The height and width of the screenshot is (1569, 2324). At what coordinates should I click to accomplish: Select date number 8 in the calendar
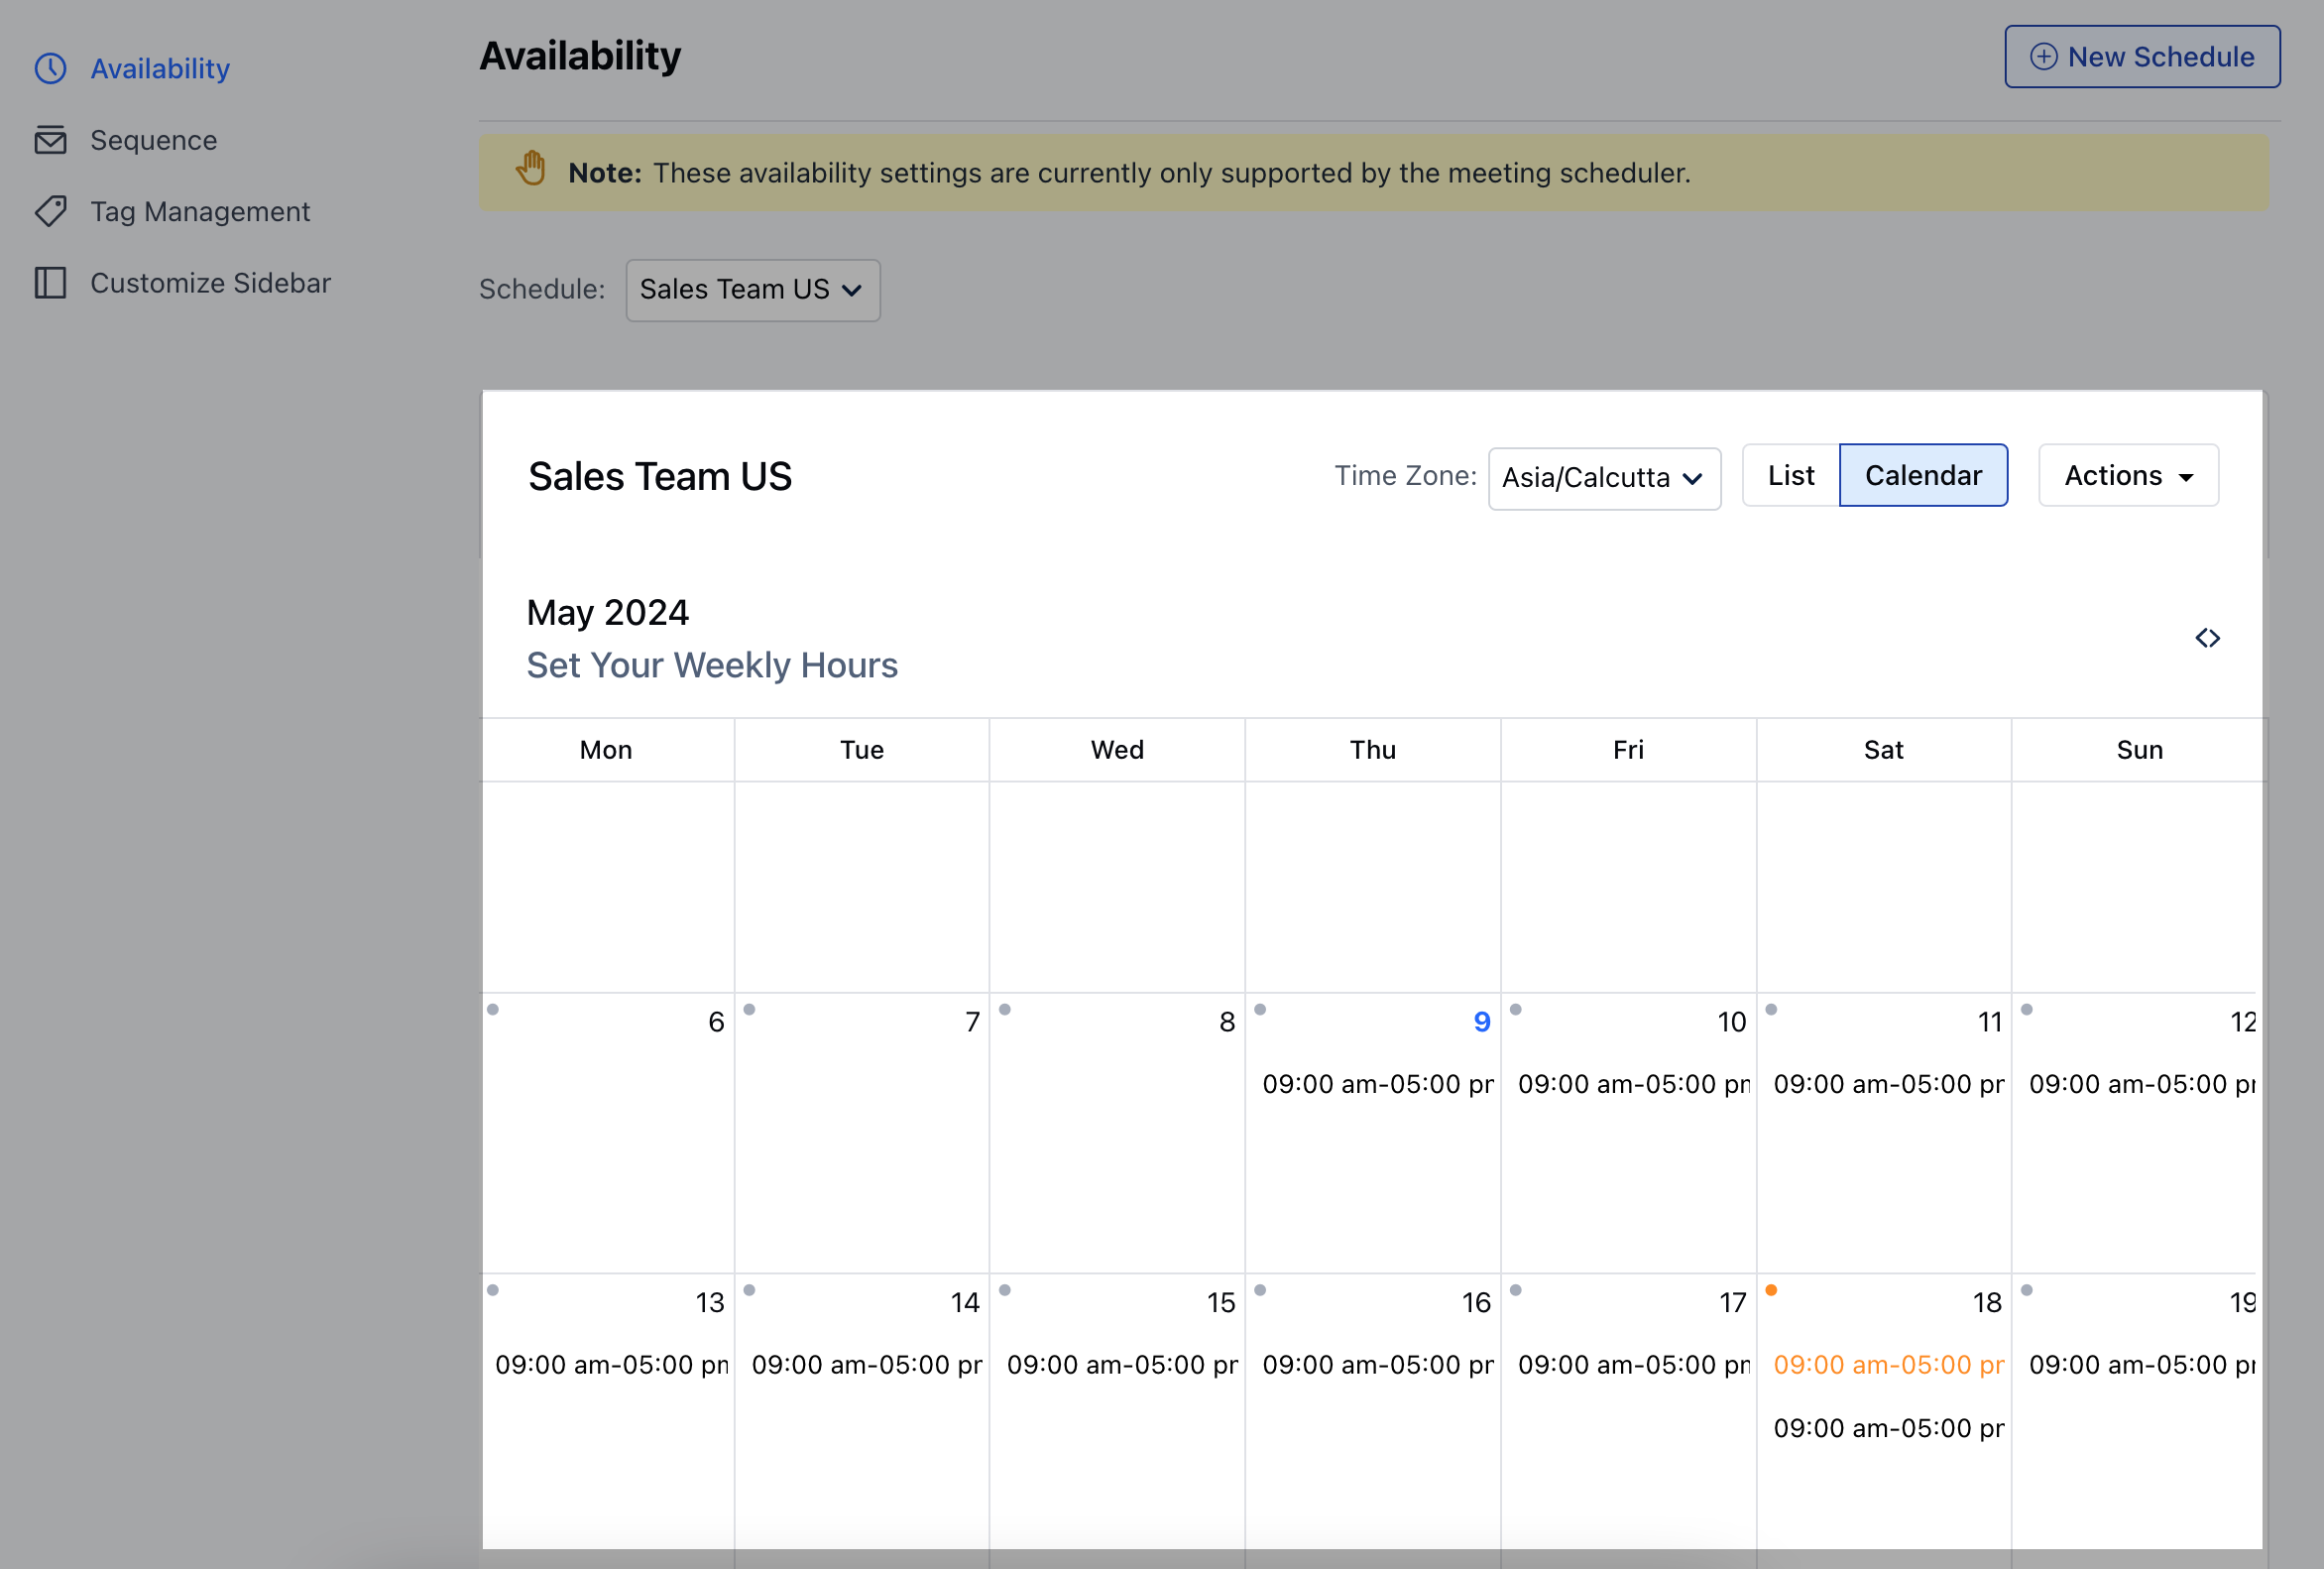[x=1227, y=1022]
